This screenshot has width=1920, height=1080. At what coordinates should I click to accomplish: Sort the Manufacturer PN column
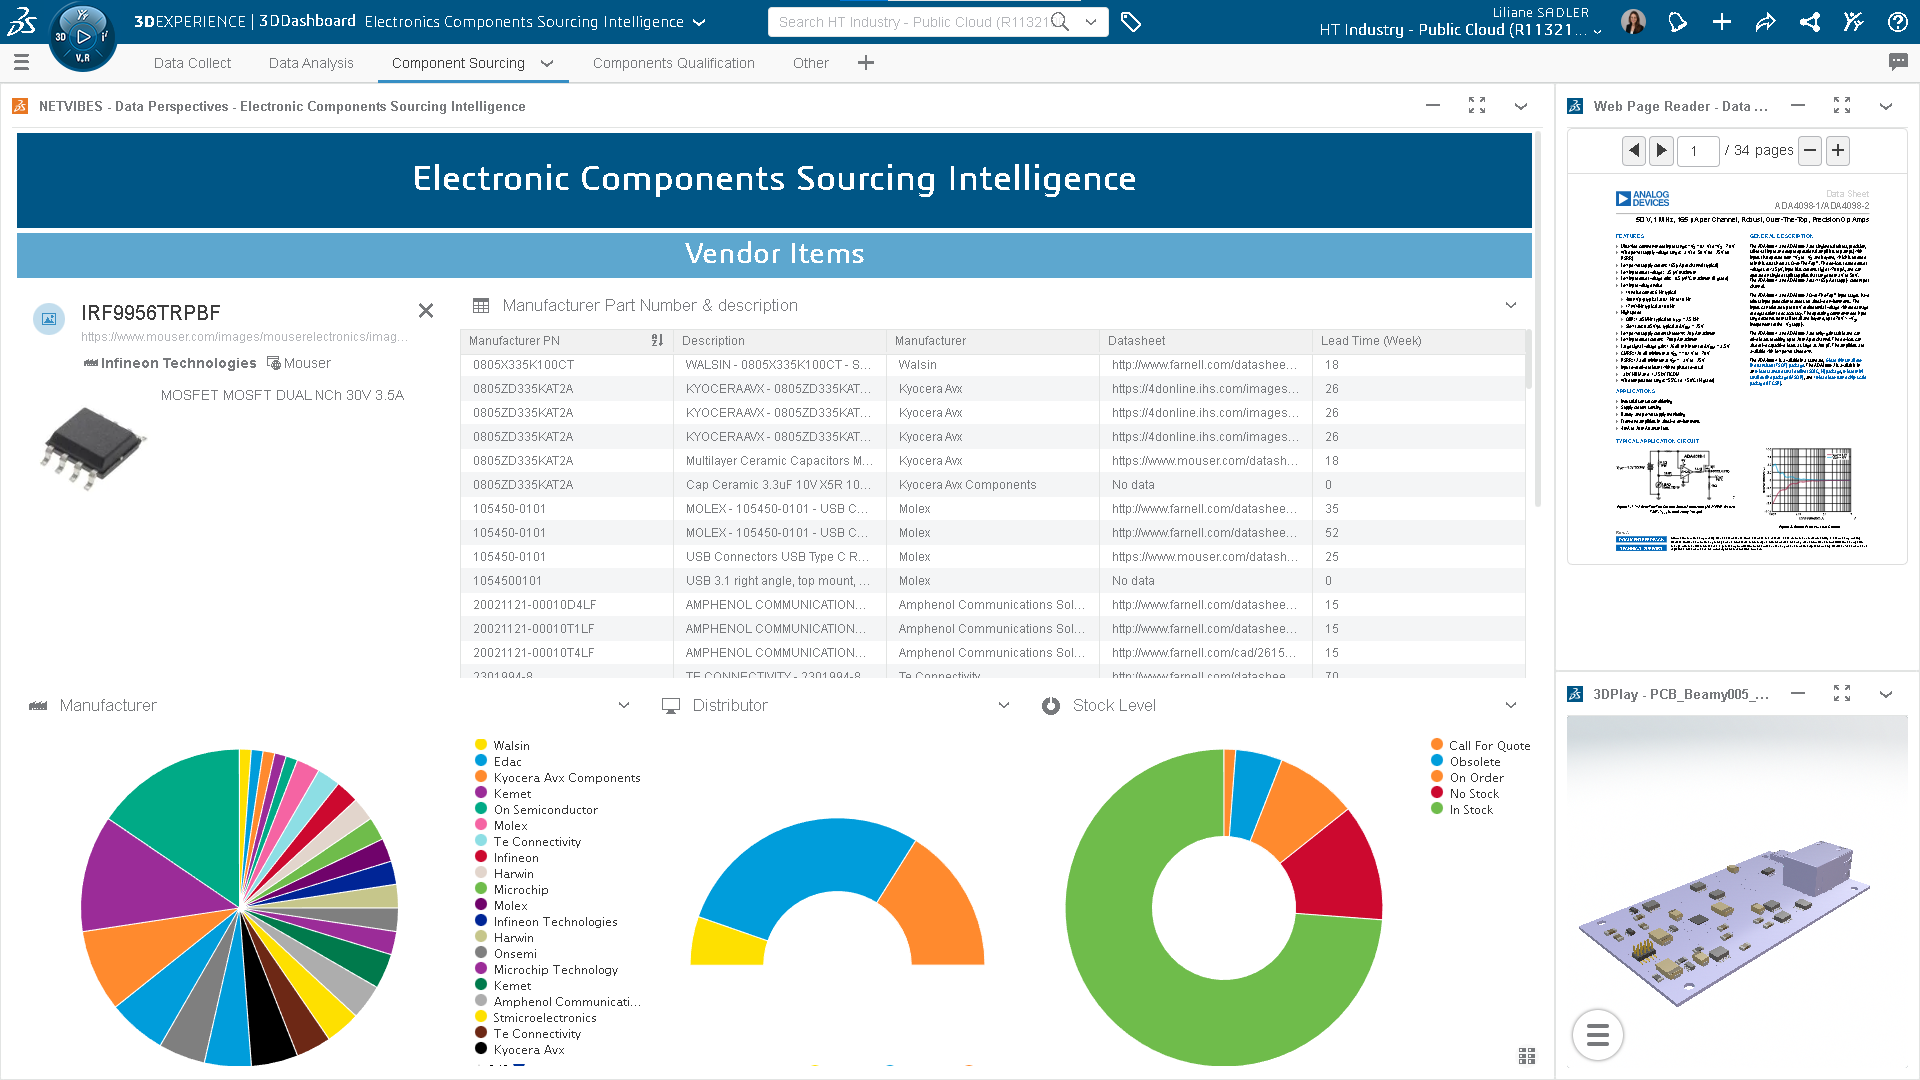coord(657,341)
